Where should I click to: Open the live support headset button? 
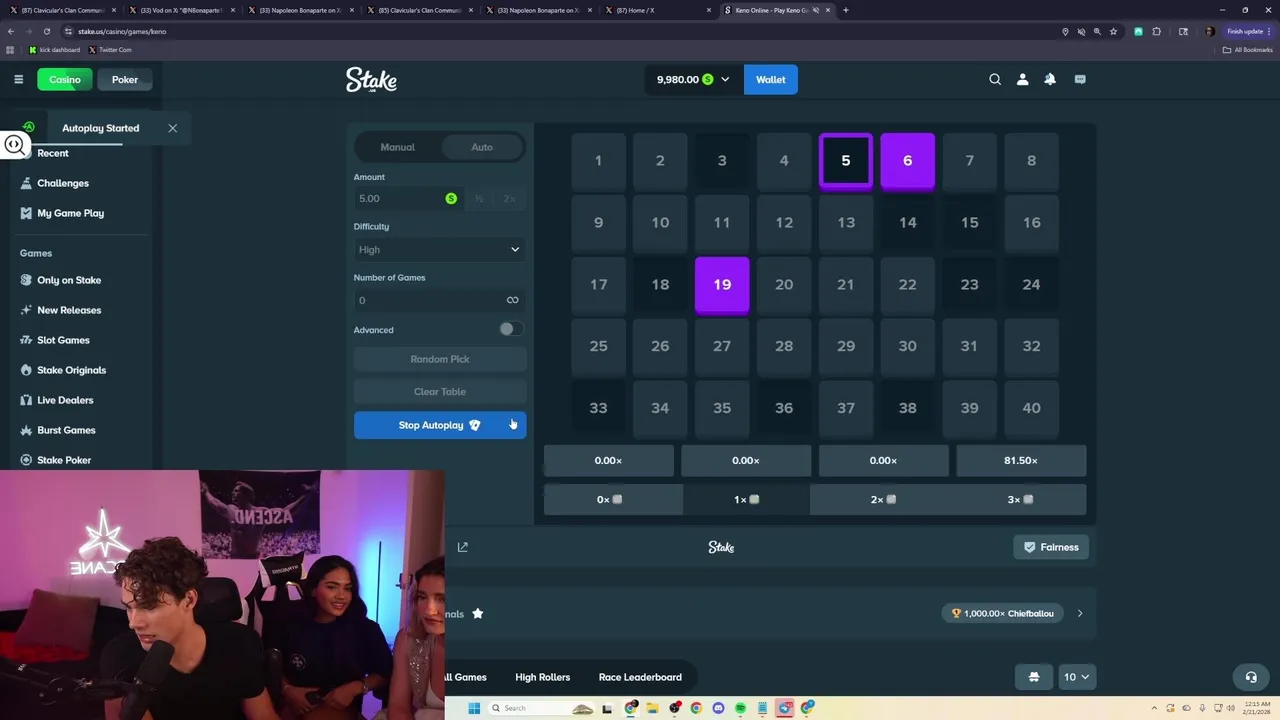click(1250, 677)
